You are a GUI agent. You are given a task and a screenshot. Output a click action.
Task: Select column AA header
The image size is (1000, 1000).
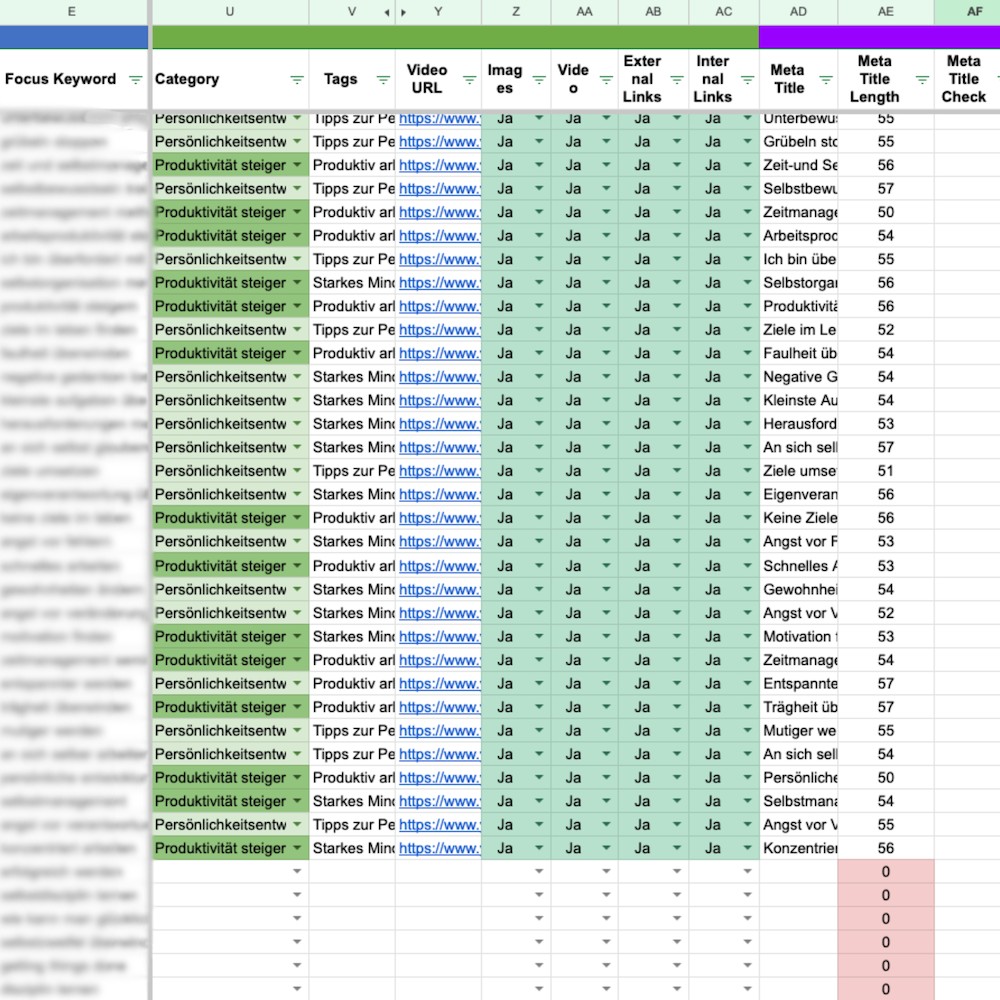click(584, 12)
